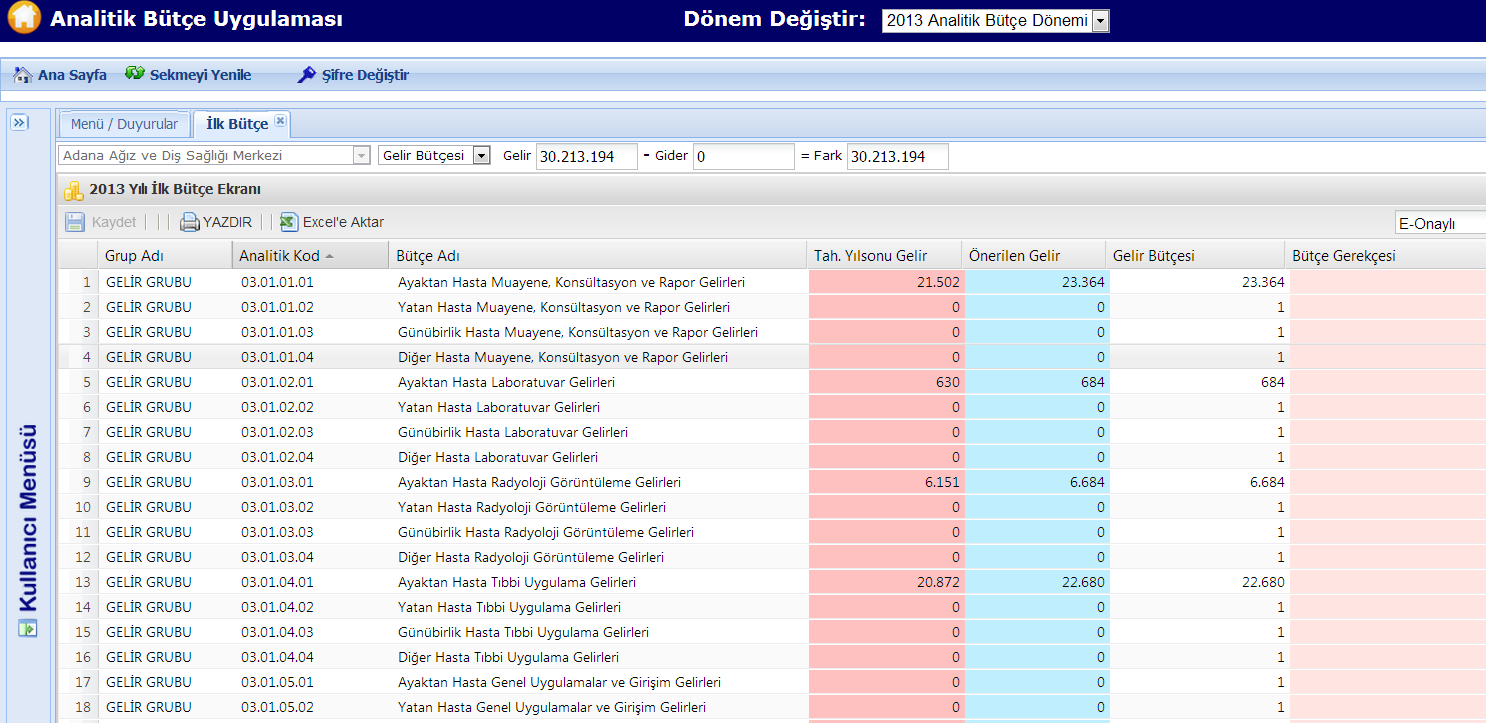Click the green icon in Kullanıcı Menüsü sidebar
This screenshot has width=1486, height=723.
click(27, 629)
